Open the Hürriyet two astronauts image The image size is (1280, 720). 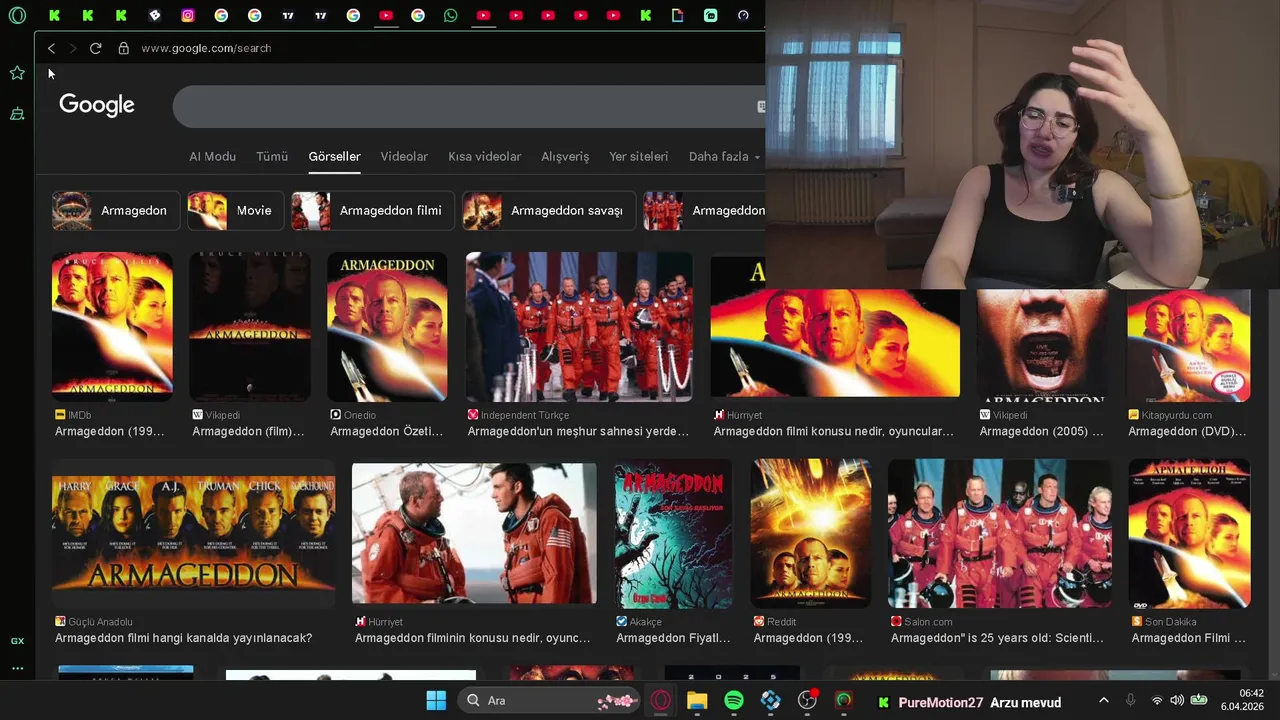point(474,534)
